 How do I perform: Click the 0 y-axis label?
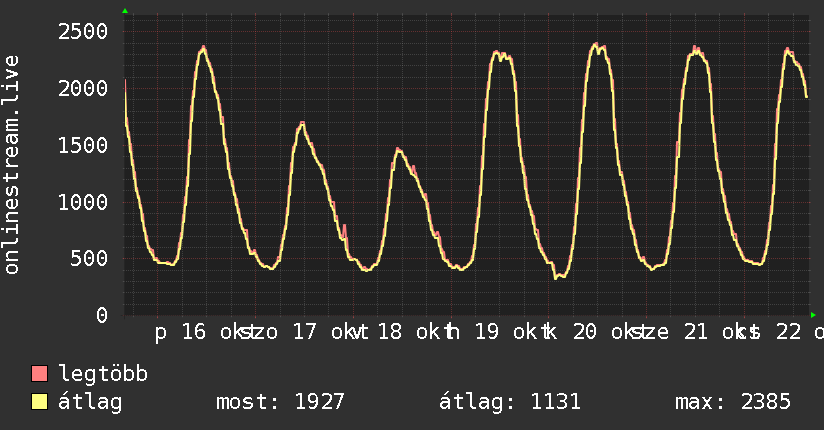tap(102, 315)
